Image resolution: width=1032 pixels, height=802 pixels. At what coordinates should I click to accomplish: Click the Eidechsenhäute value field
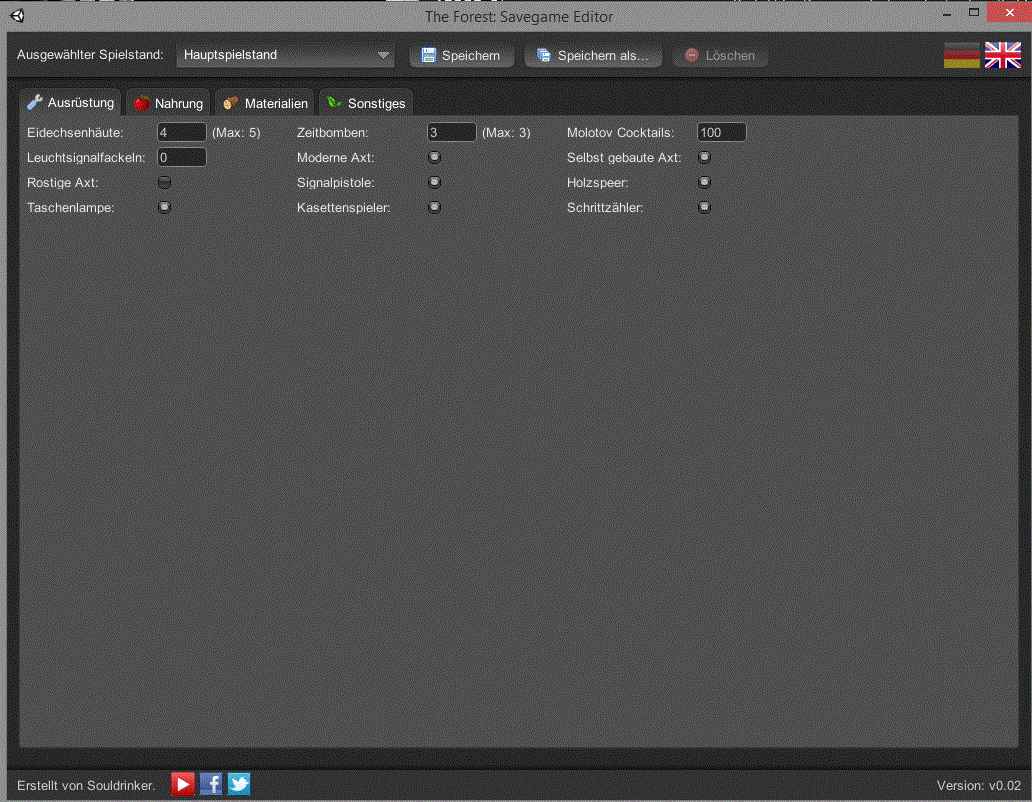181,133
